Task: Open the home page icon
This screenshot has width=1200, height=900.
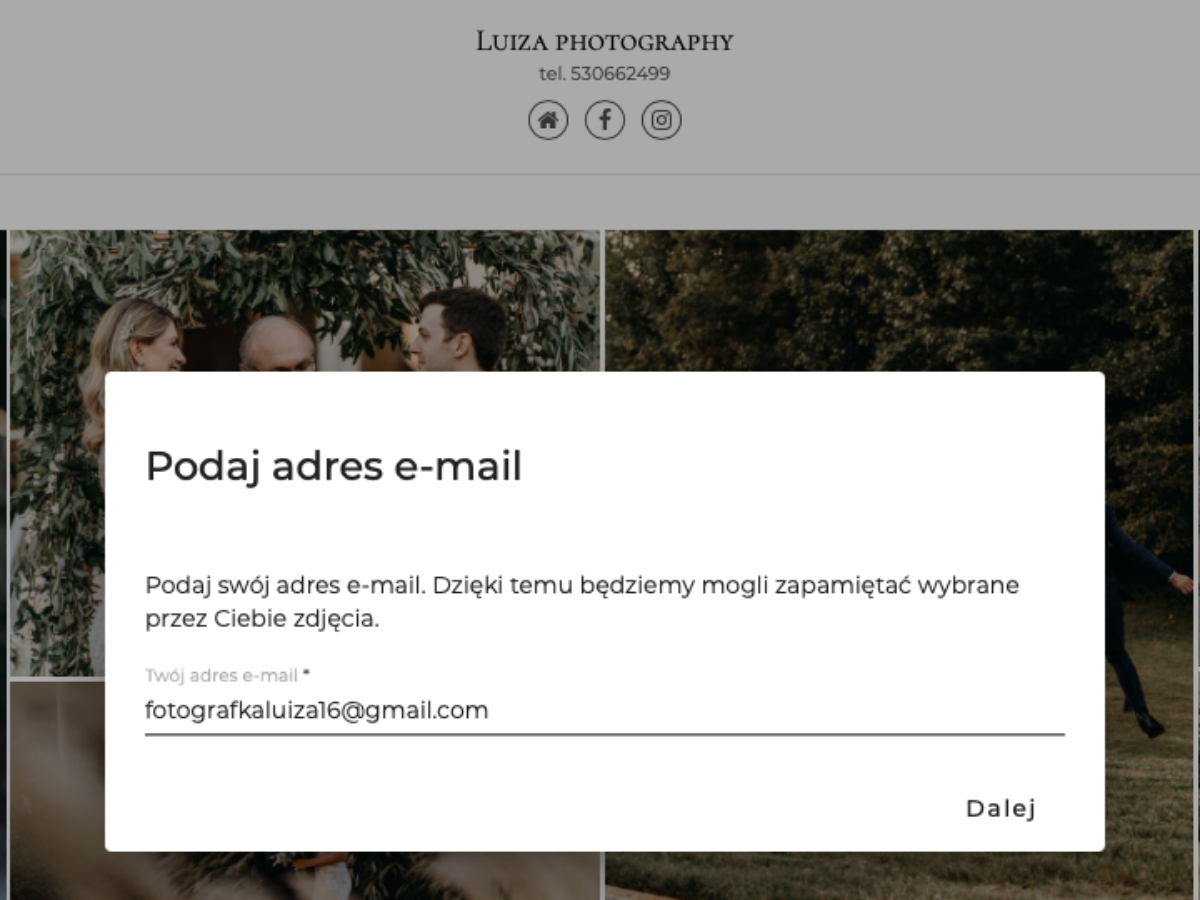Action: (548, 120)
